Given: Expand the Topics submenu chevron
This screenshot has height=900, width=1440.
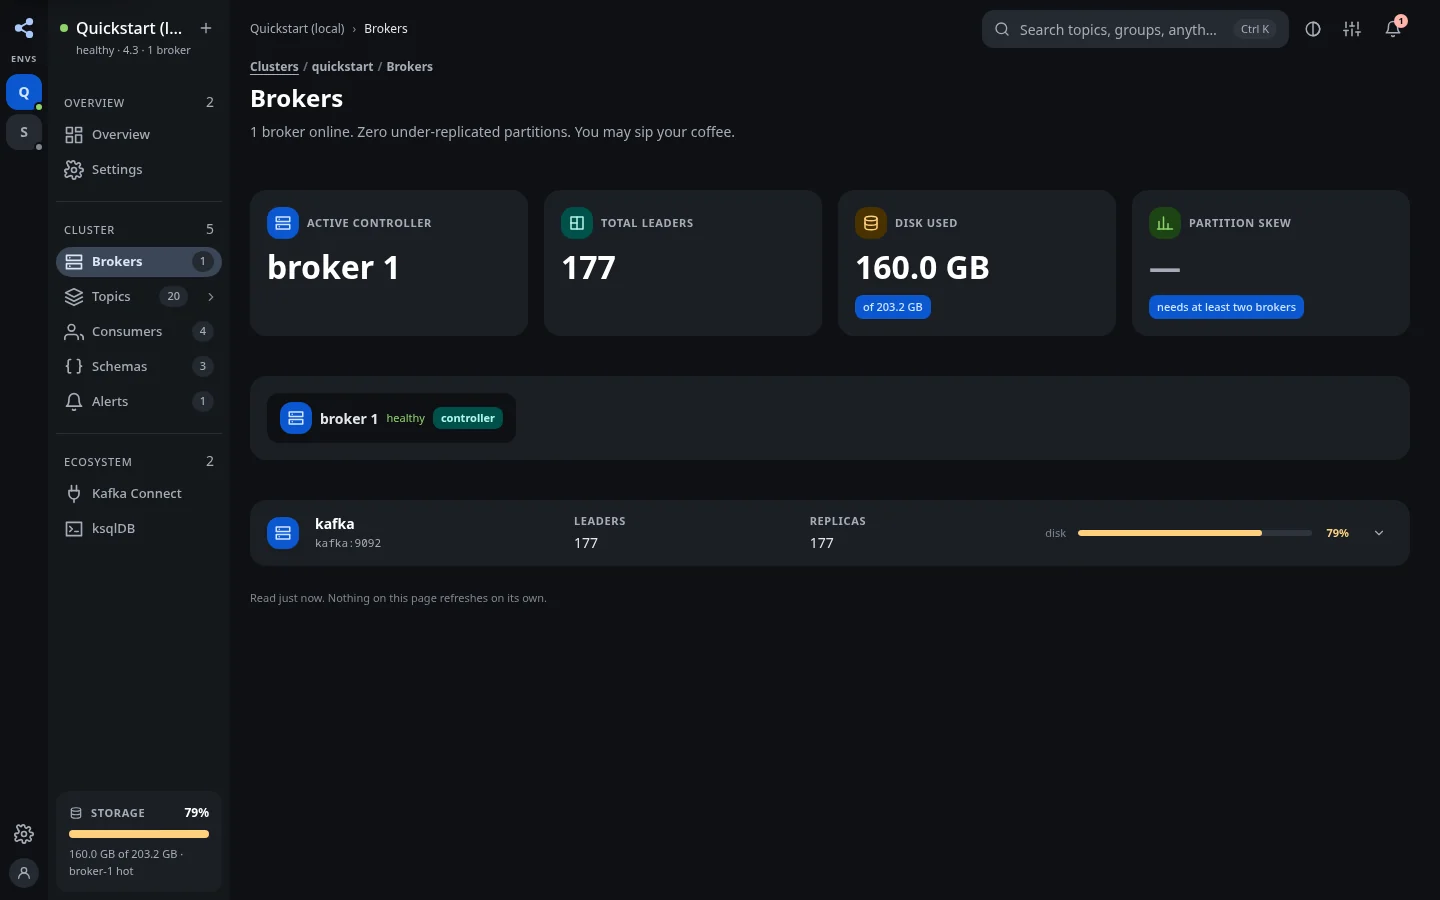Looking at the screenshot, I should (x=210, y=297).
